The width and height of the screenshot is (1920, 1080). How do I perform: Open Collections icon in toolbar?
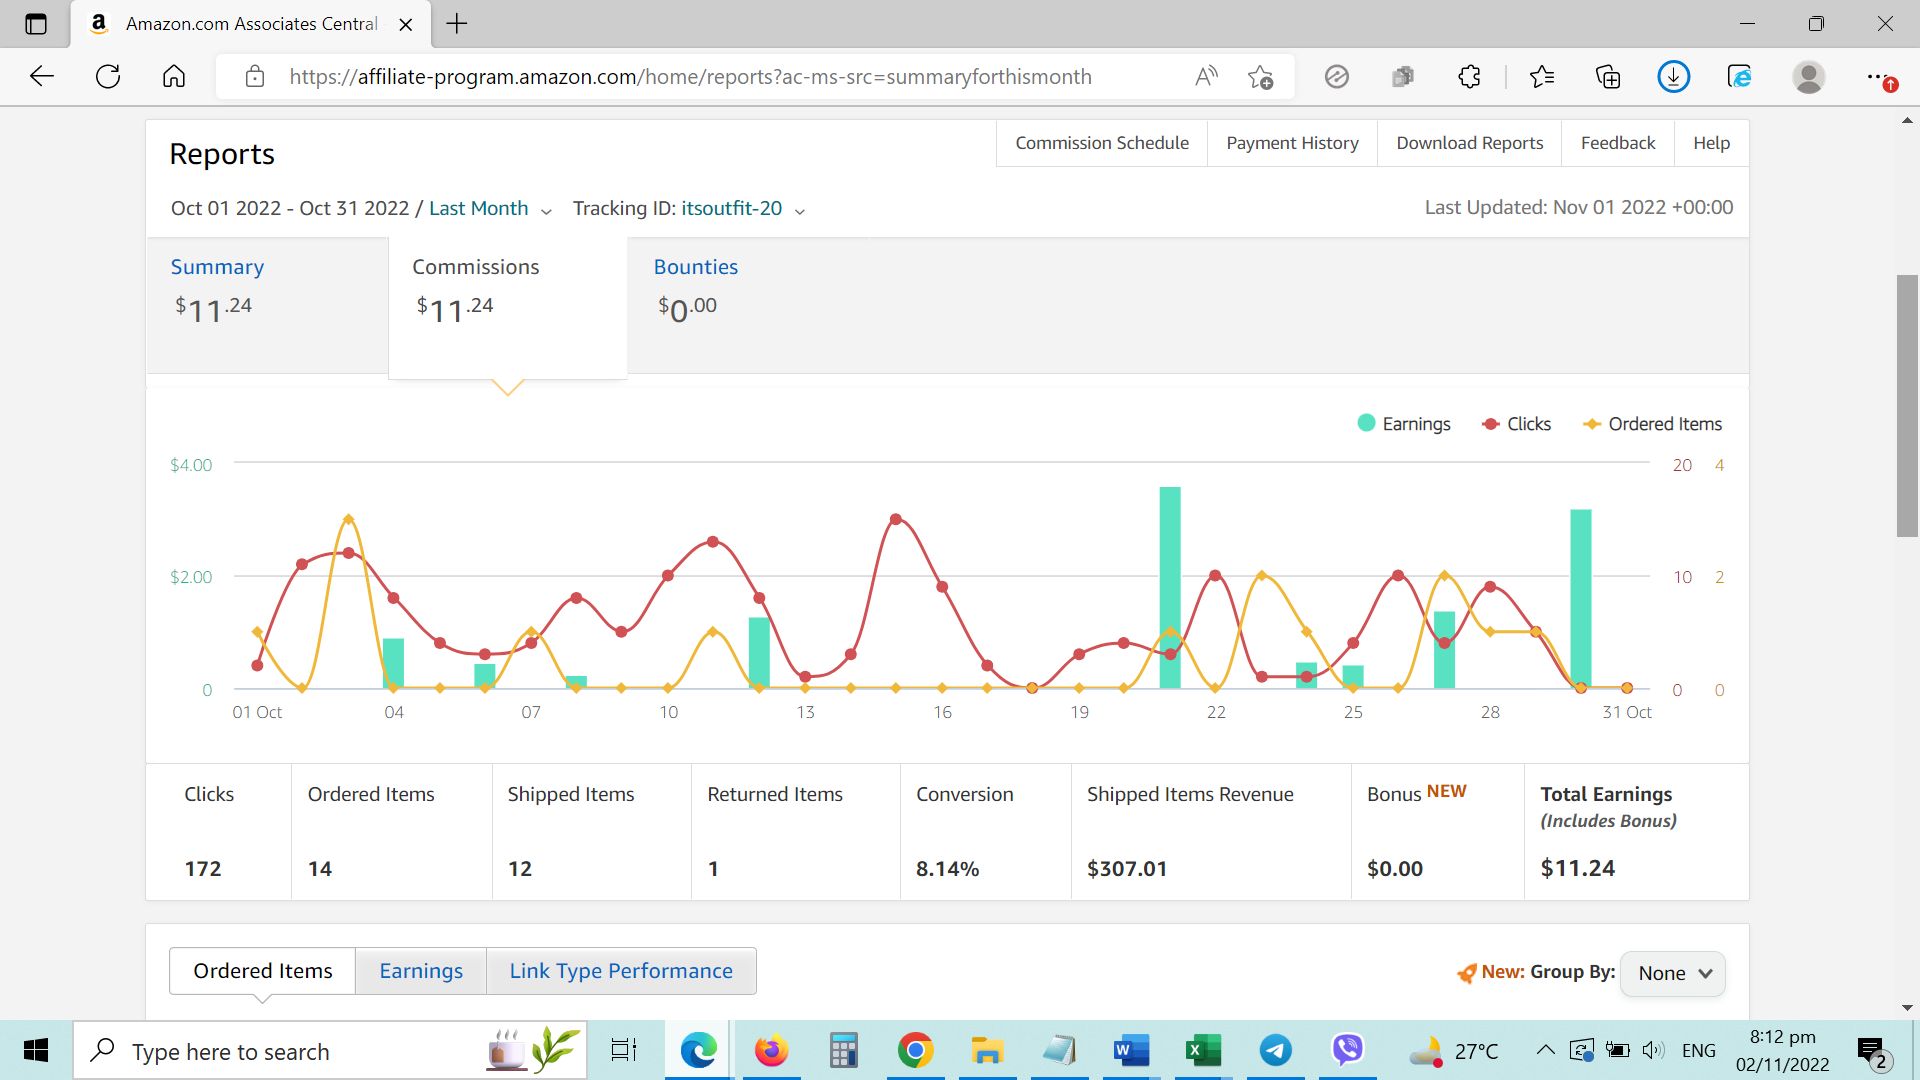pyautogui.click(x=1608, y=76)
